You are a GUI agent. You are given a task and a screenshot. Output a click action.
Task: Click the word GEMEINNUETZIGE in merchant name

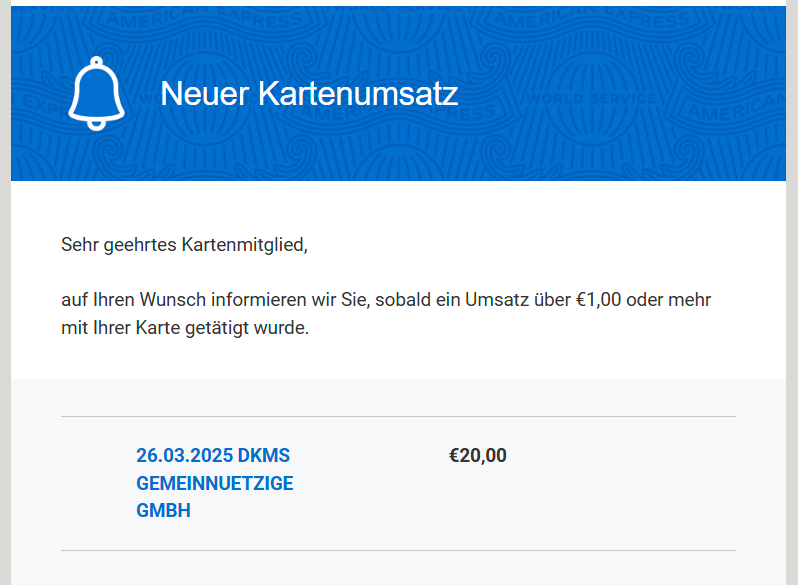coord(214,484)
